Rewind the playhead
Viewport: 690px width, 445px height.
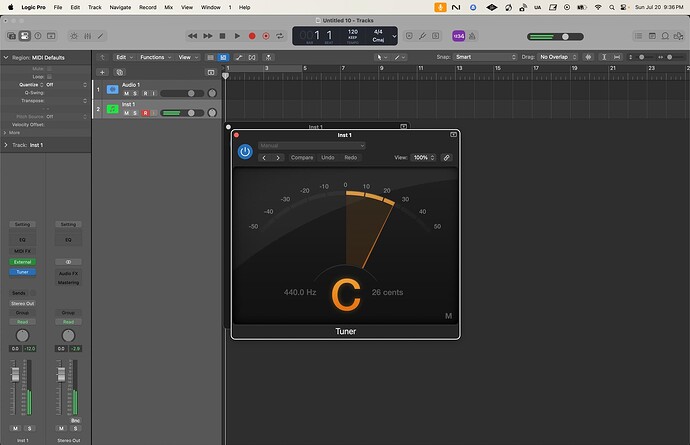(192, 36)
